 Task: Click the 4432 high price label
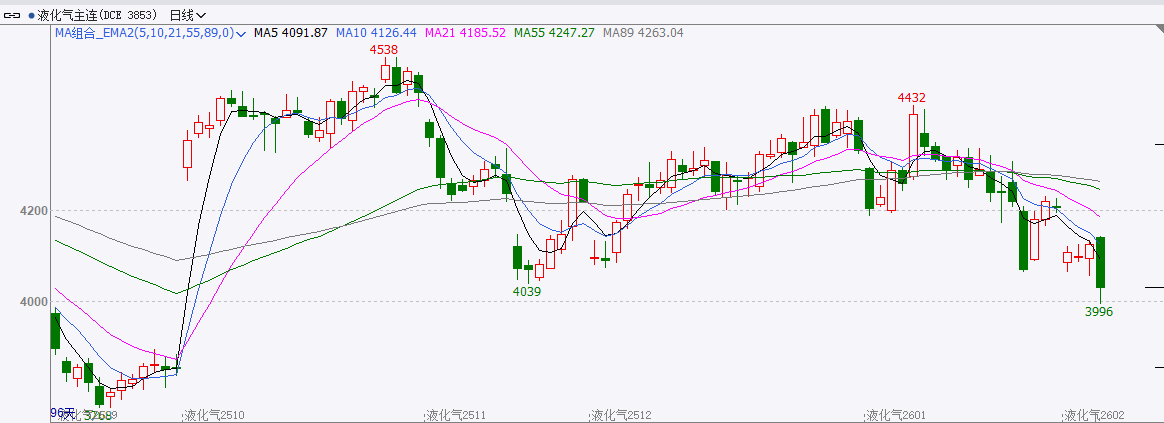coord(911,97)
